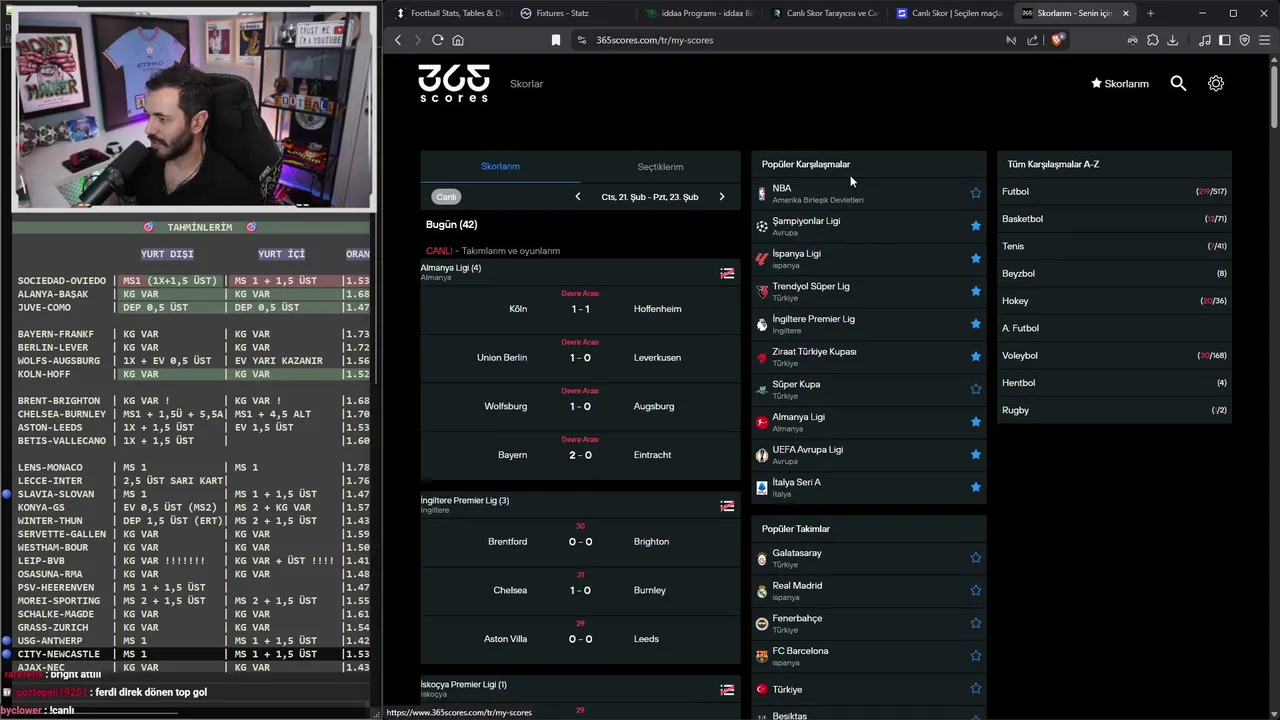Click the İngiltere Premier Lig flag icon
Viewport: 1280px width, 720px height.
tap(727, 506)
